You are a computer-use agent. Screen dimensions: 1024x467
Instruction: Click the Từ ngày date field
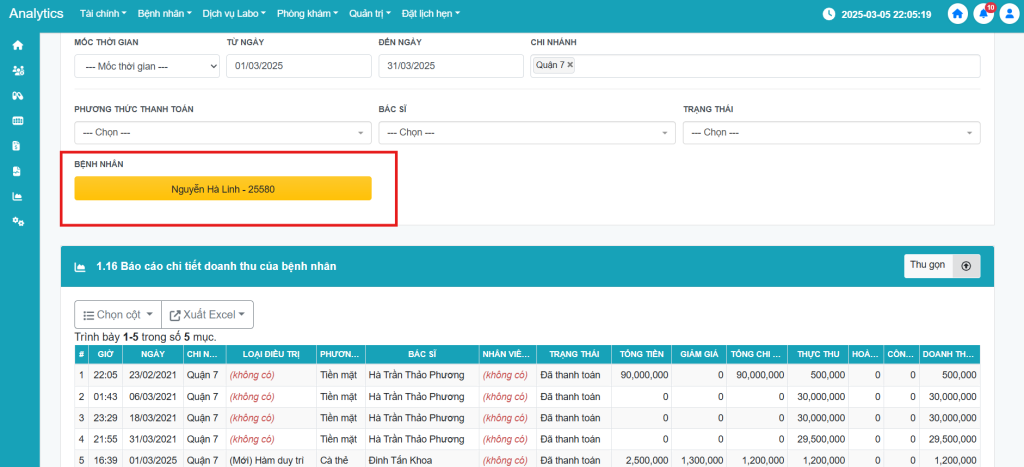point(297,66)
